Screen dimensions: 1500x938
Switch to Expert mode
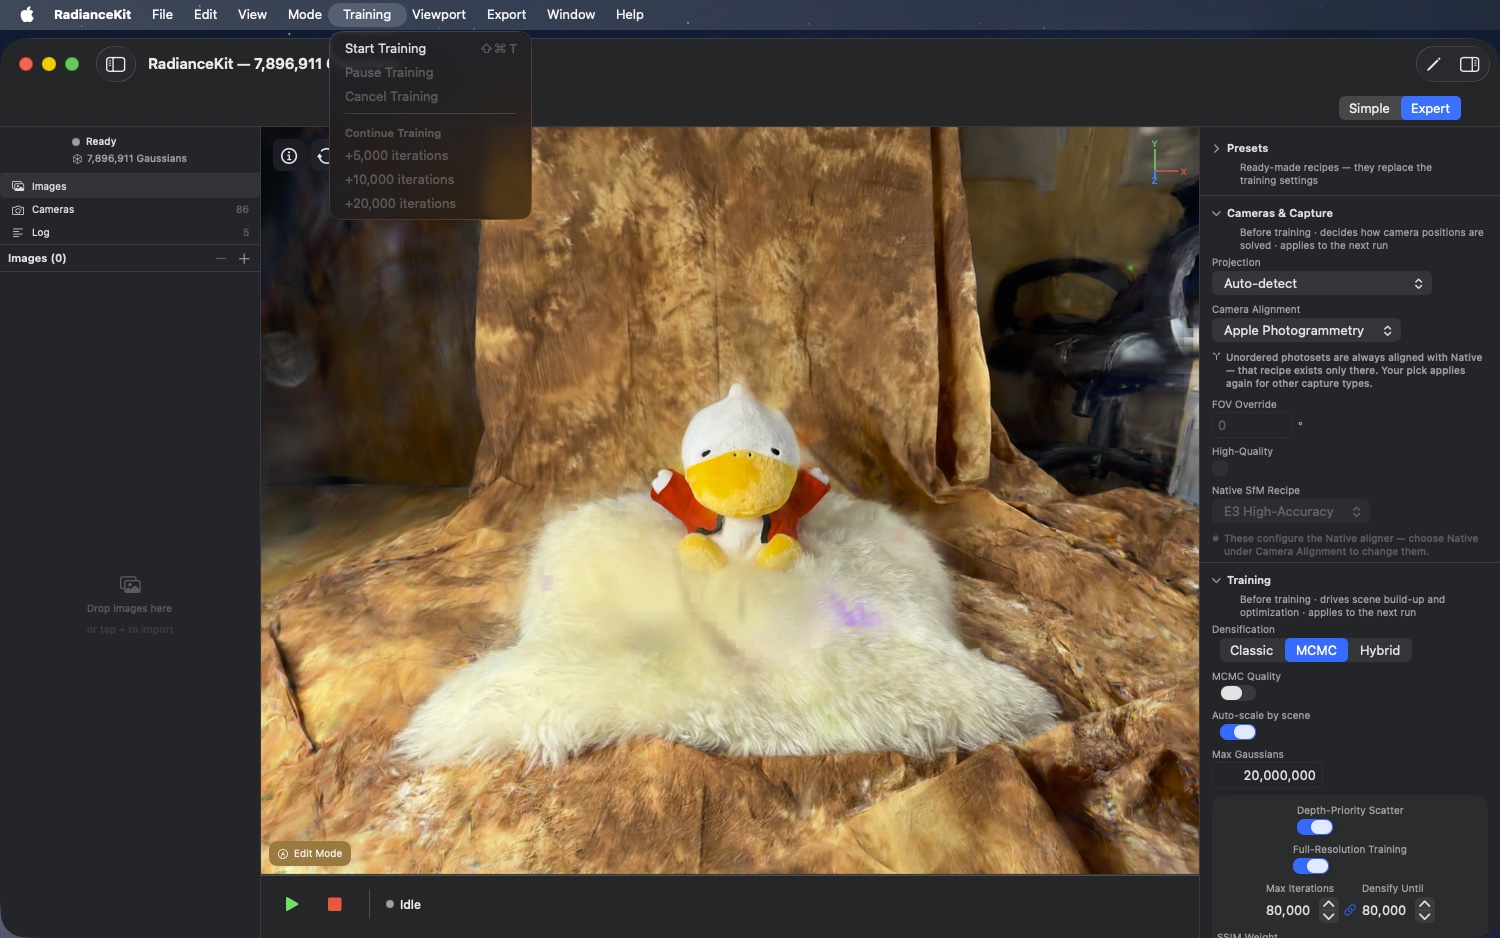[x=1430, y=108]
